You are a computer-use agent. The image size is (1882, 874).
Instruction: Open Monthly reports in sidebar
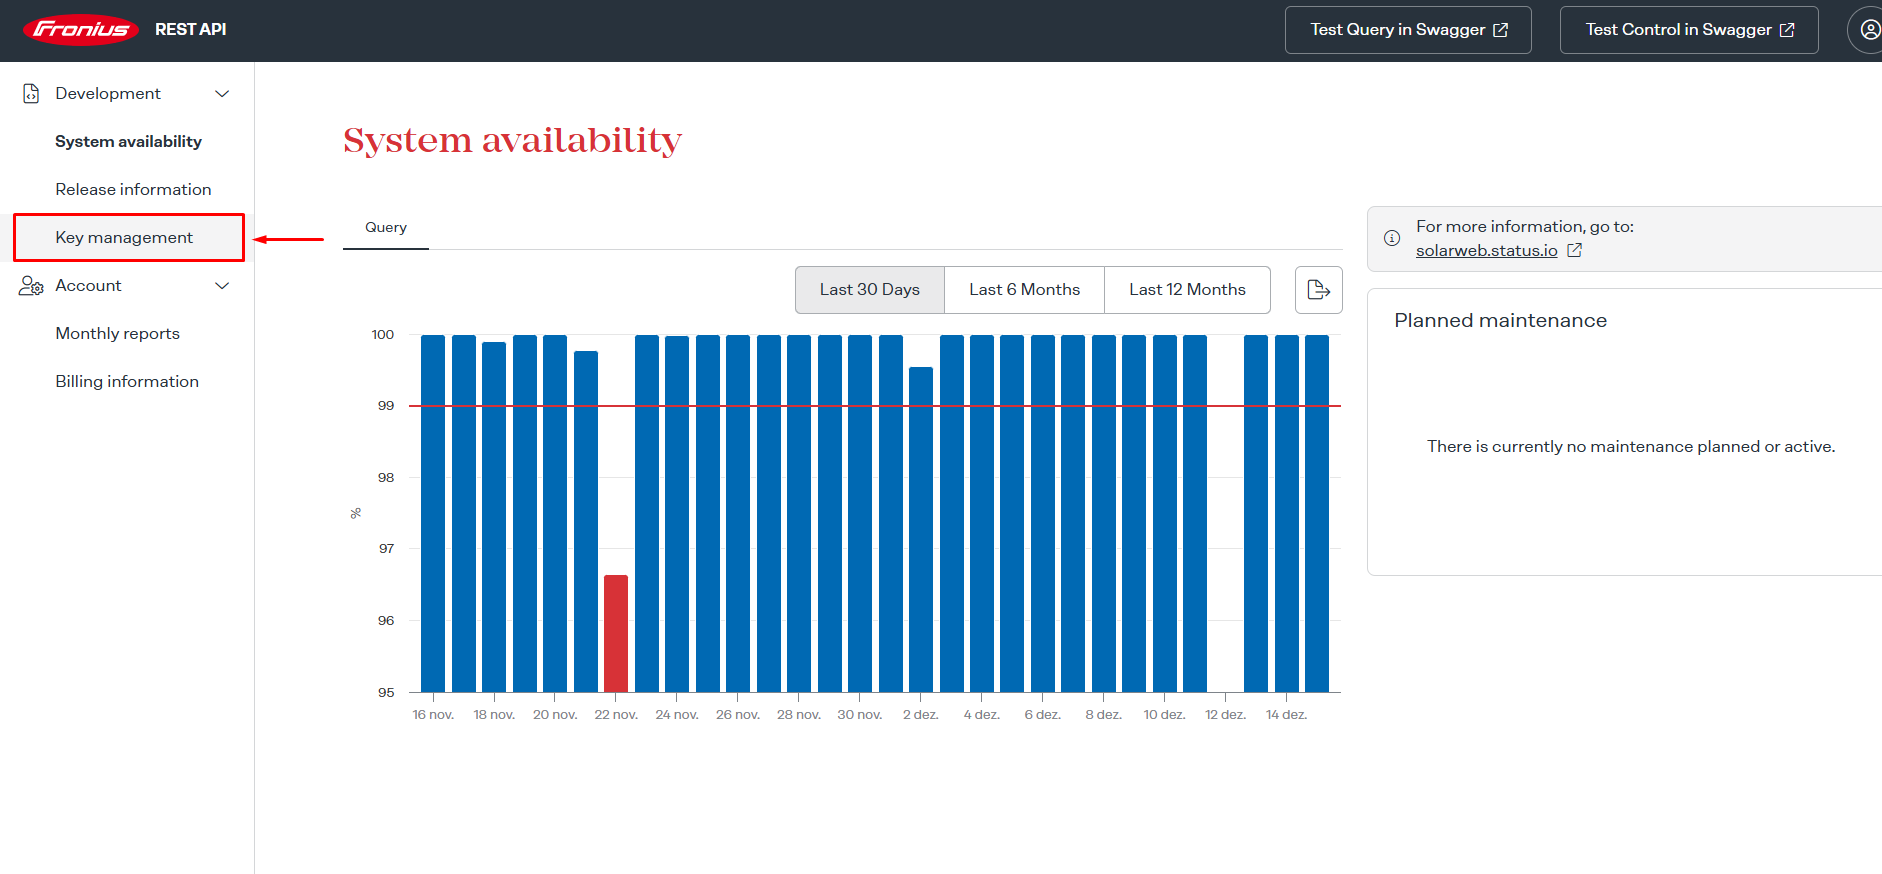117,334
